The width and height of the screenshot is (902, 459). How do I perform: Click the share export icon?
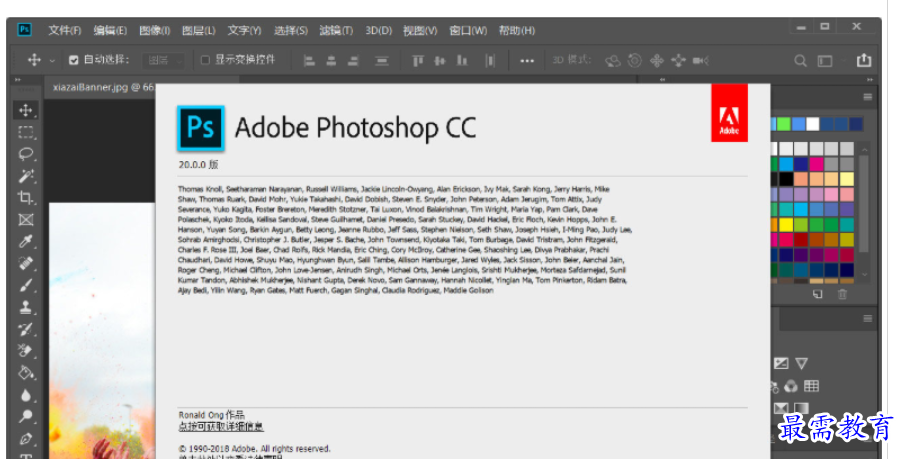864,60
